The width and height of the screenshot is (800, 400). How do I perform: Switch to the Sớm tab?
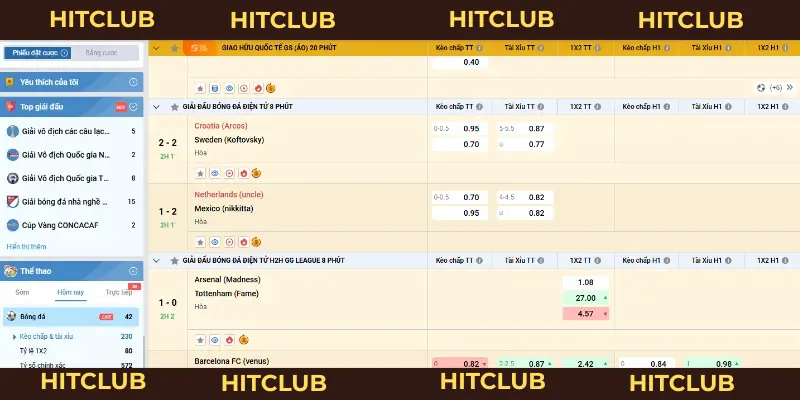22,292
